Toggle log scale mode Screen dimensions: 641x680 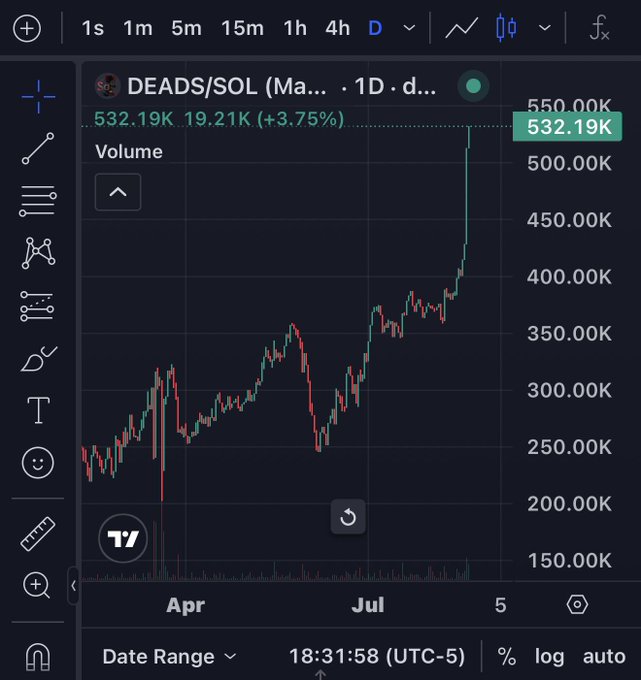[549, 657]
